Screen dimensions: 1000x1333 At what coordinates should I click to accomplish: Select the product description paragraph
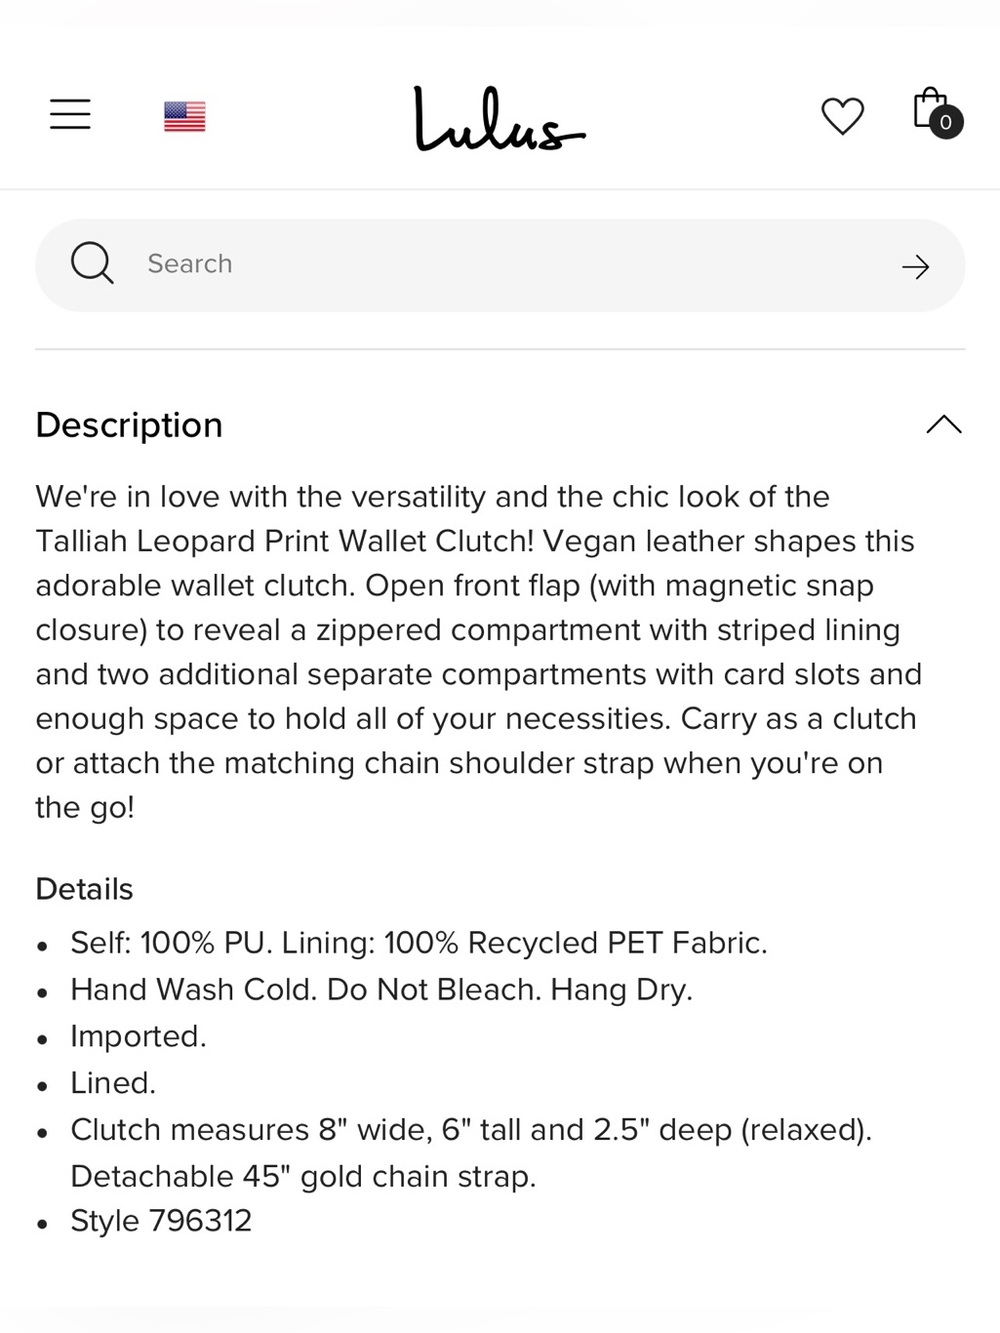(x=479, y=652)
